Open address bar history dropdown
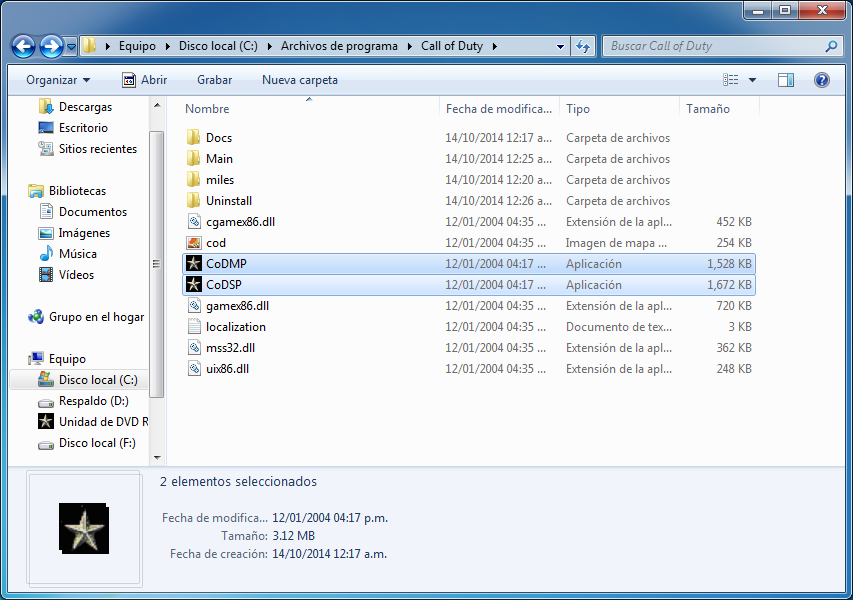853x600 pixels. point(560,47)
